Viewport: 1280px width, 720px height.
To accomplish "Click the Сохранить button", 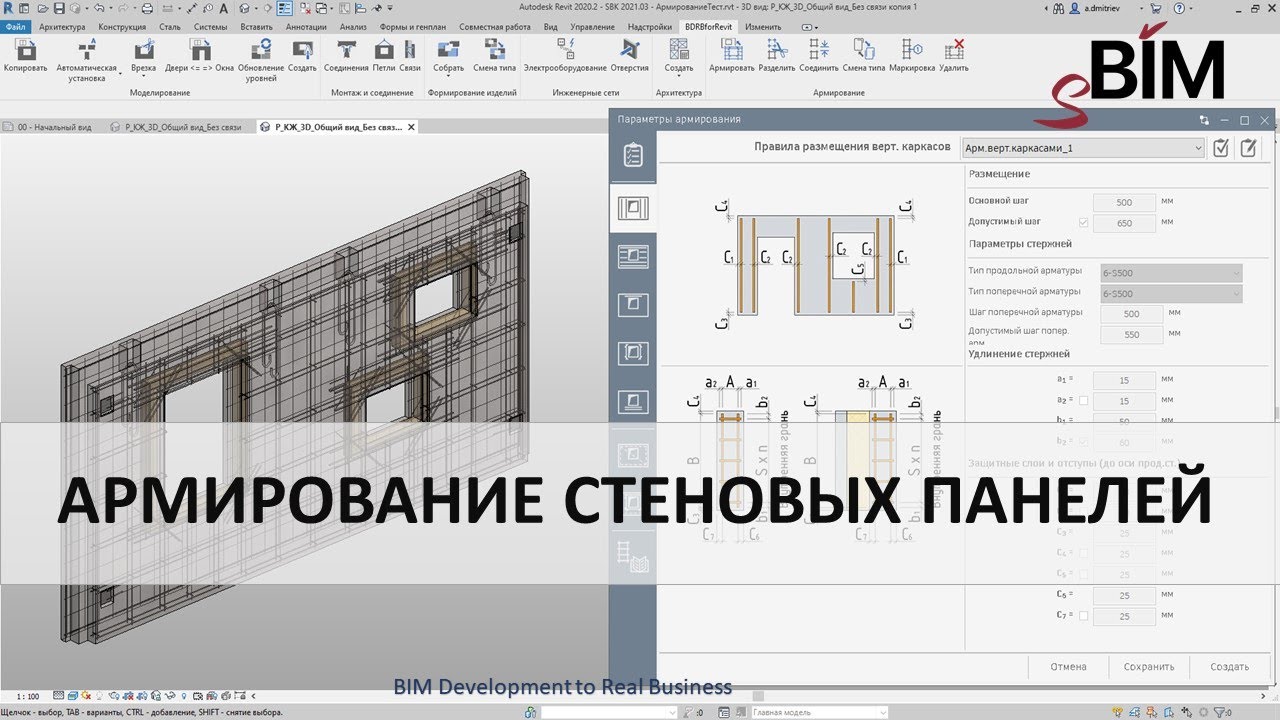I will click(1148, 667).
